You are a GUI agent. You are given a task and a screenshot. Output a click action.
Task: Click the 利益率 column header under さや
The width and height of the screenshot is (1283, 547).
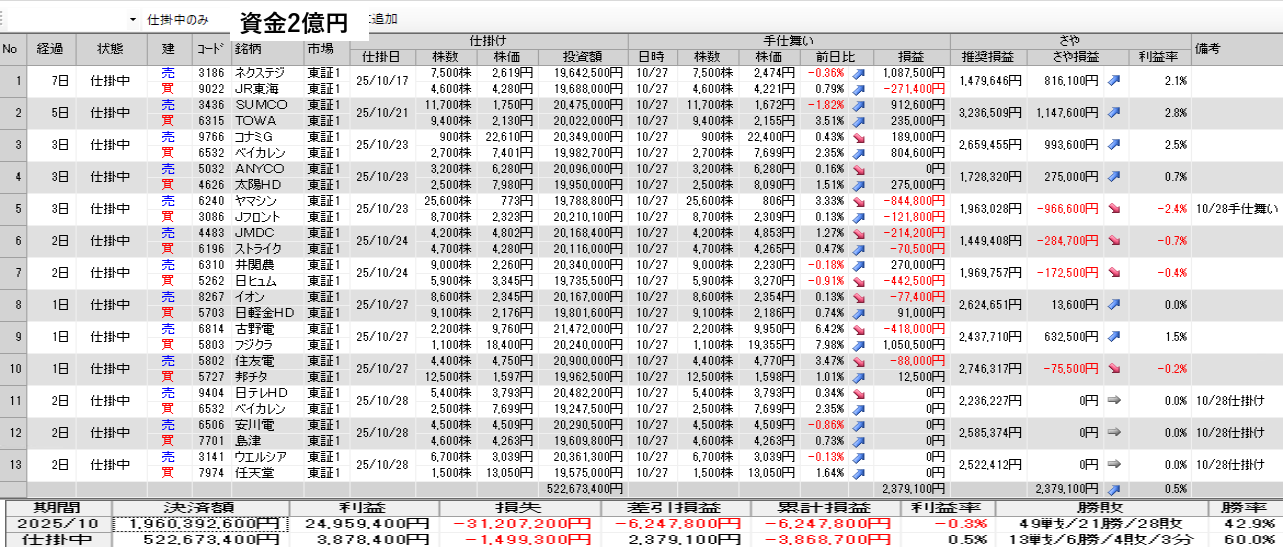point(1159,56)
